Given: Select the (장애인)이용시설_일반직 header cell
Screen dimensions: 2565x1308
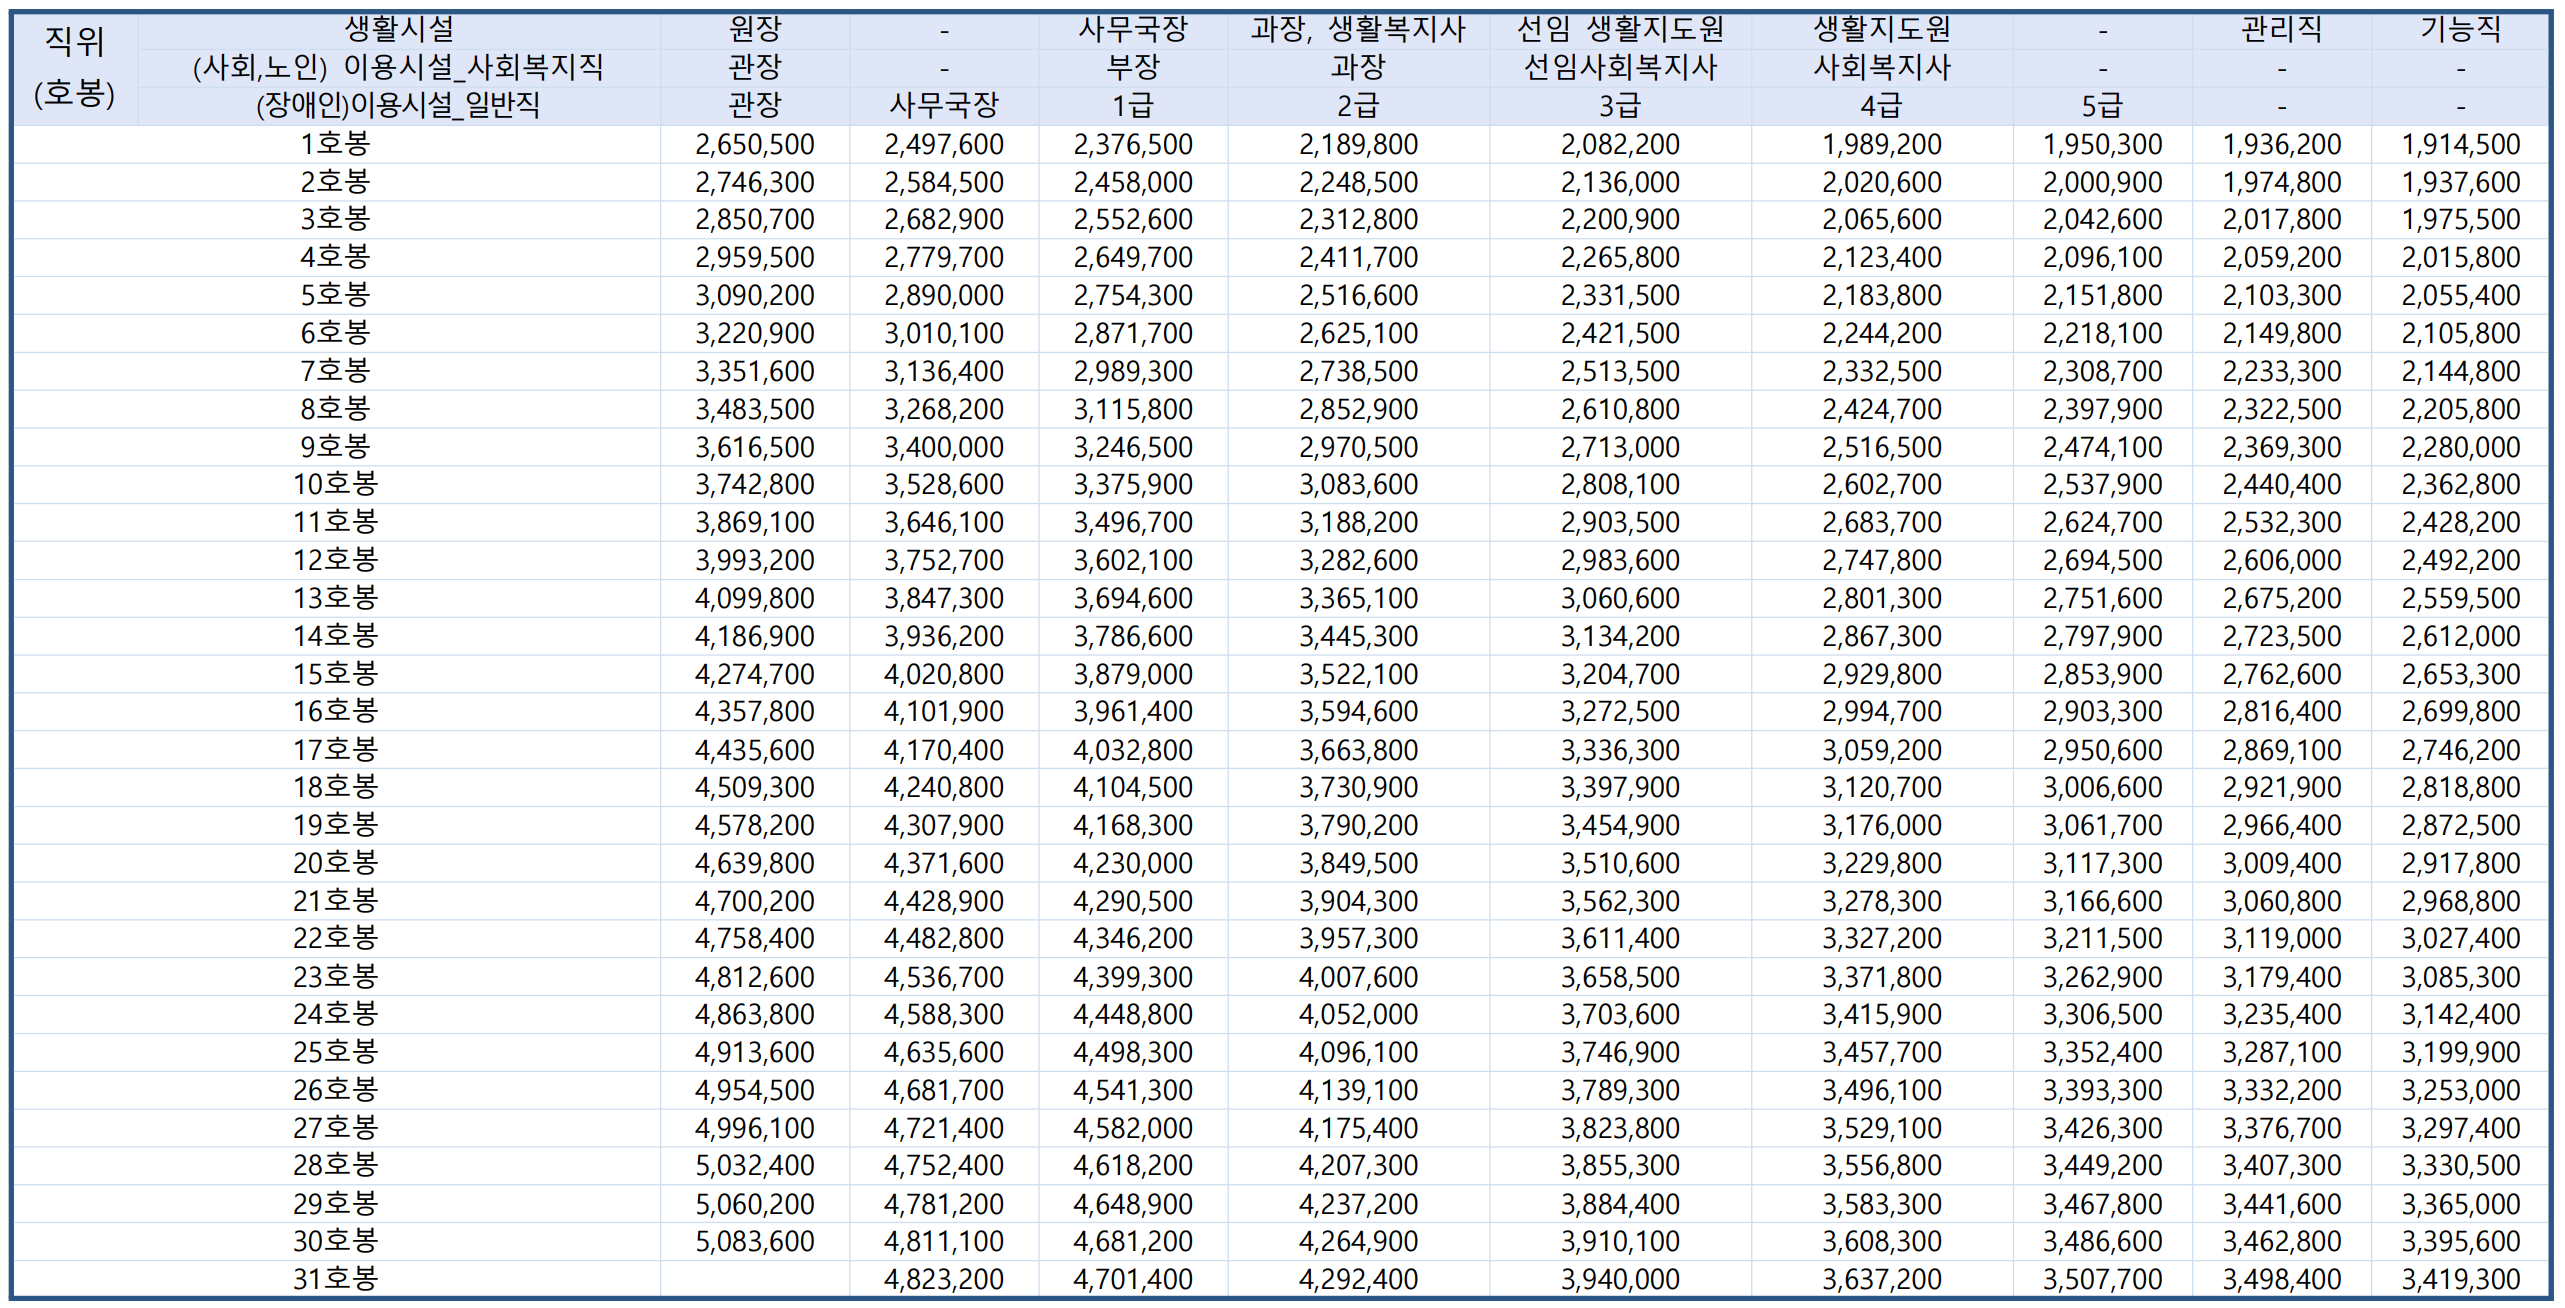Looking at the screenshot, I should pyautogui.click(x=398, y=105).
